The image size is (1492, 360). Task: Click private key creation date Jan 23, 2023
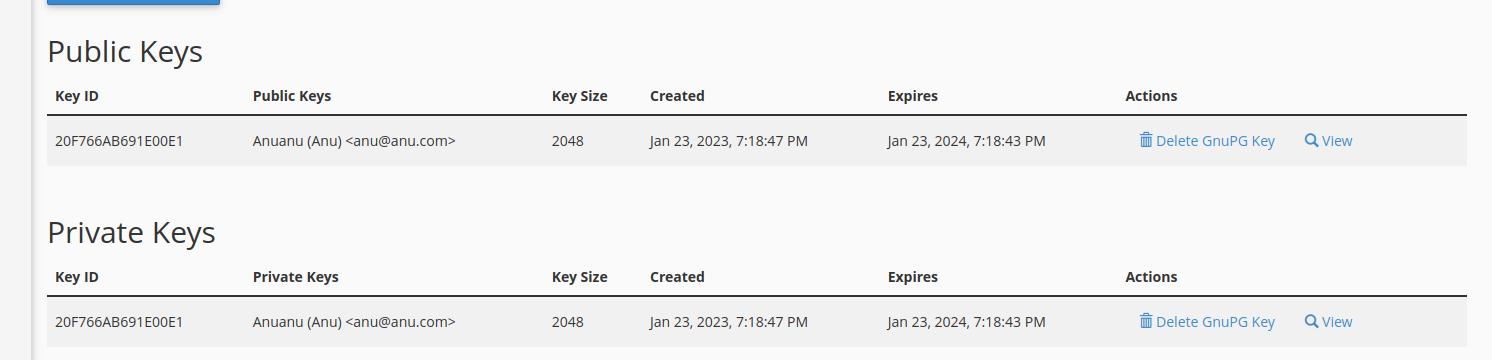(x=729, y=322)
